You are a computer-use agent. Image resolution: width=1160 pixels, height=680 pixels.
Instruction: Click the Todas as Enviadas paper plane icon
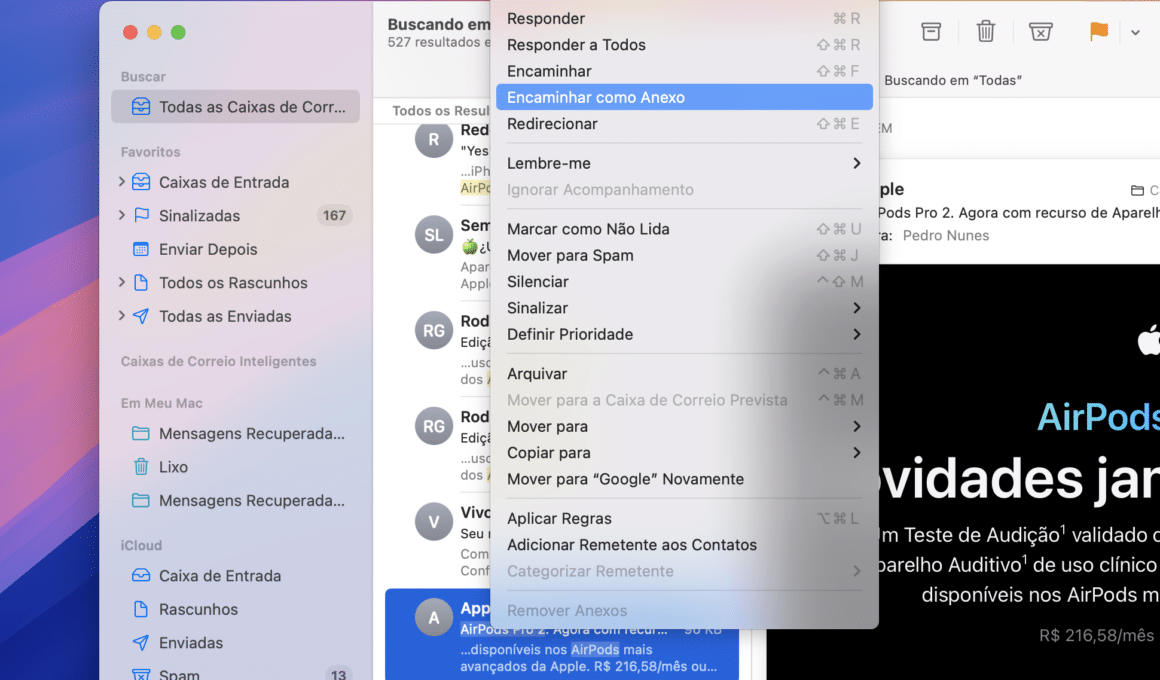pos(141,316)
